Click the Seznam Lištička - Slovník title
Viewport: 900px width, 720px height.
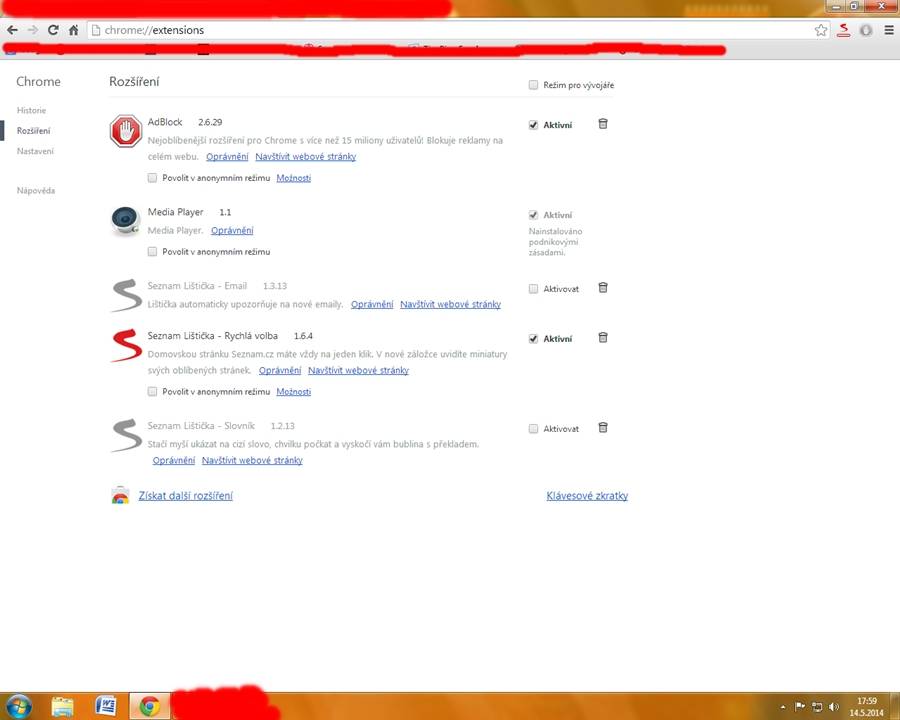click(x=201, y=426)
